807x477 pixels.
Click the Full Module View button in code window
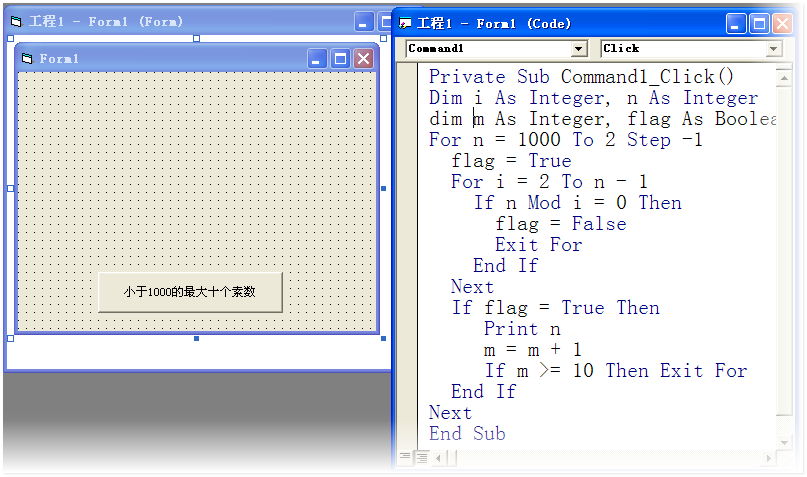[x=422, y=457]
